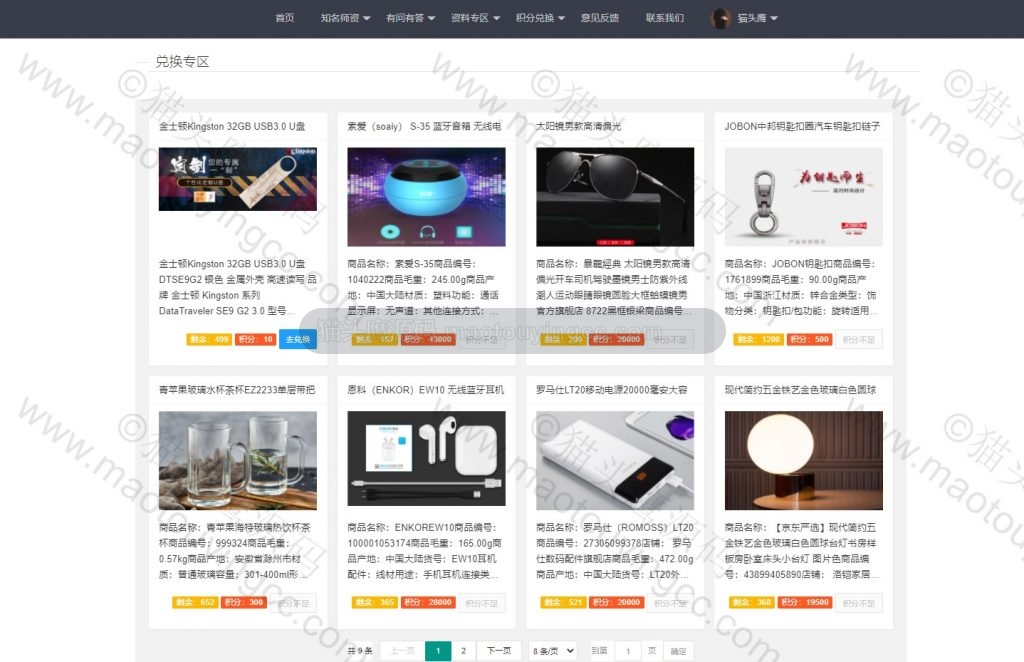Open the 现代简约五金铁艺 lamp title
Screen dimensions: 1024x662
[x=801, y=390]
